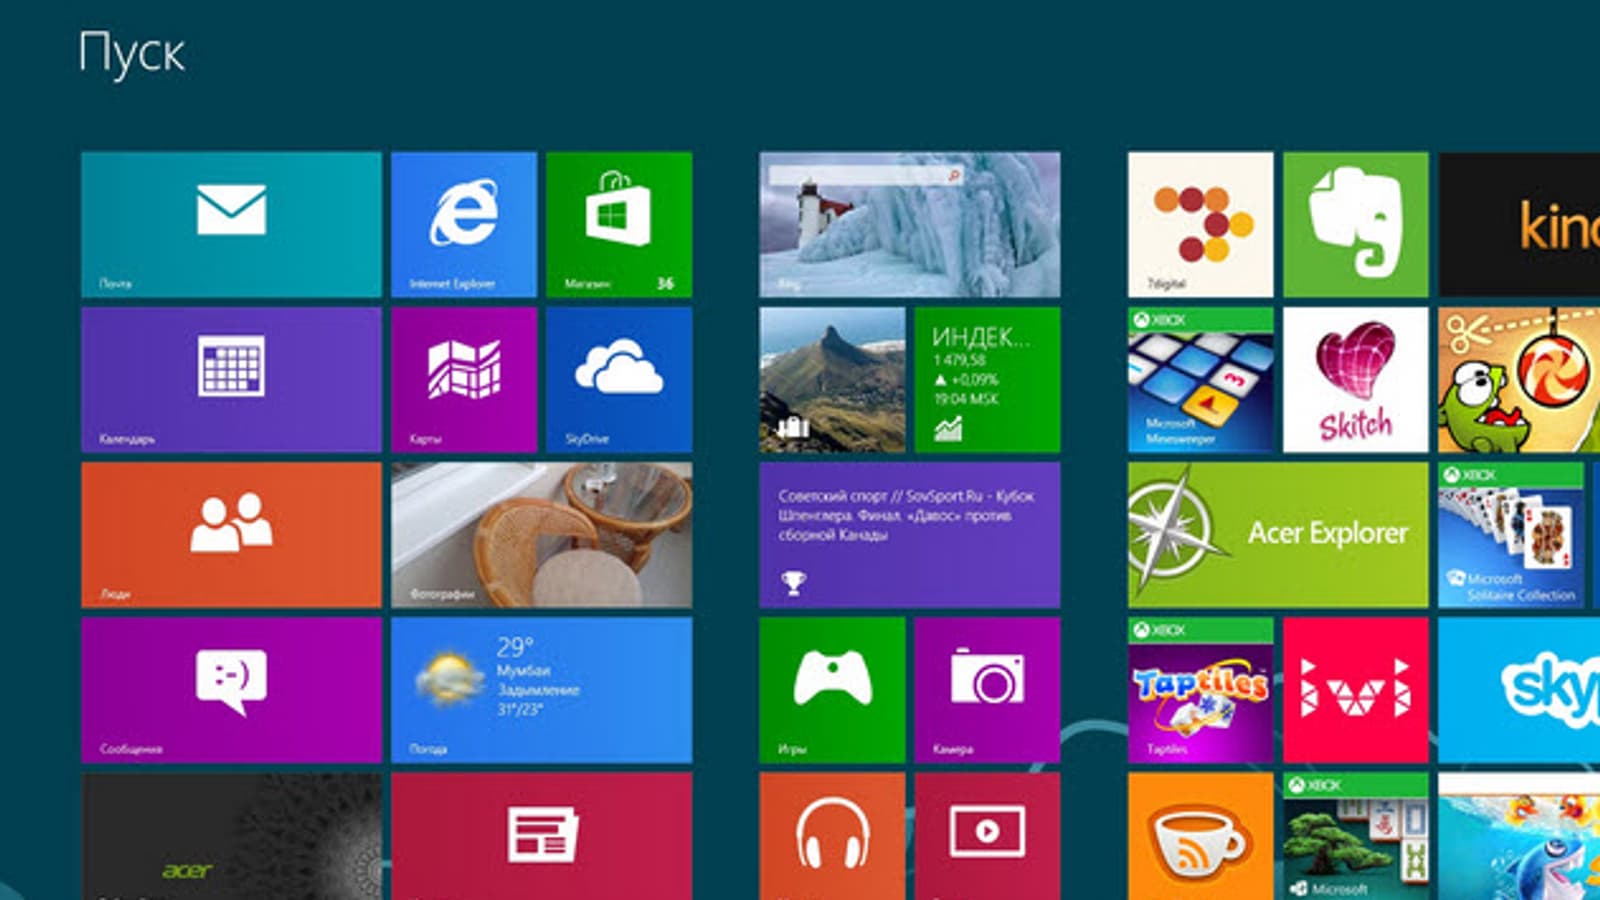This screenshot has height=900, width=1600.
Task: Open the Фотографии photos tile
Action: pyautogui.click(x=541, y=535)
